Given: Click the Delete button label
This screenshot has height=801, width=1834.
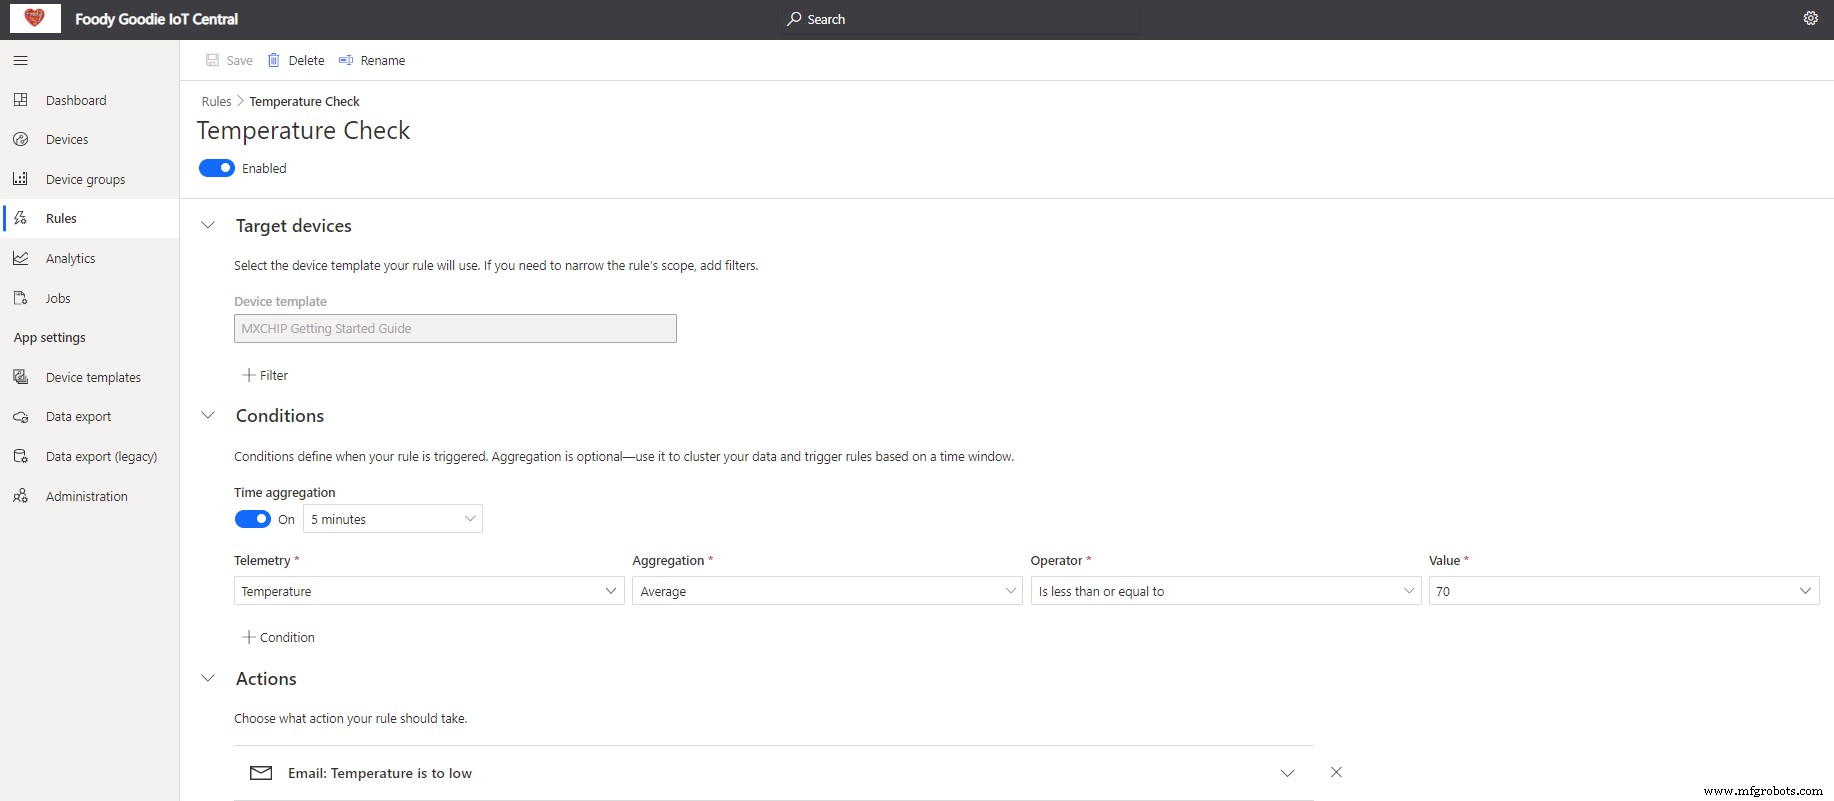Looking at the screenshot, I should pyautogui.click(x=306, y=61).
